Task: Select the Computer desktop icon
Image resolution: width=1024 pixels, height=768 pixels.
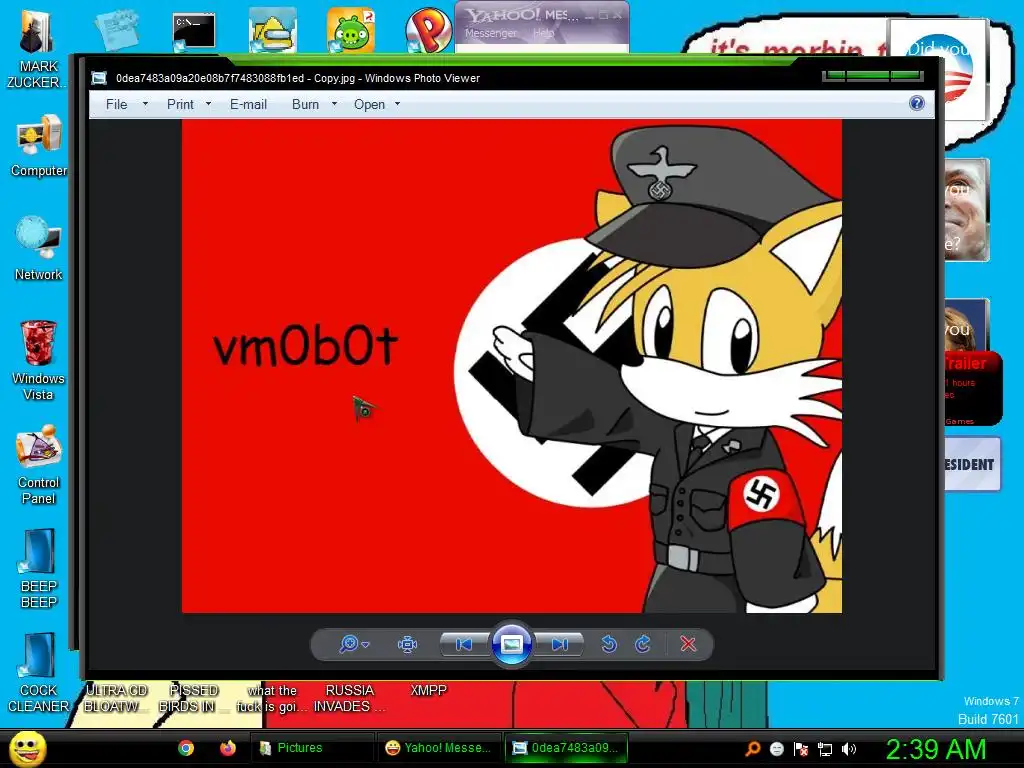Action: point(38,145)
